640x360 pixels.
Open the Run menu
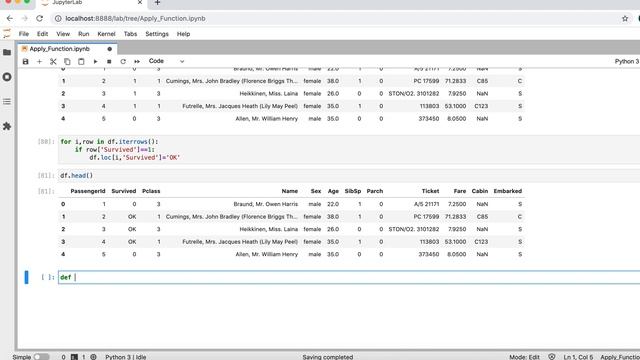click(x=84, y=34)
